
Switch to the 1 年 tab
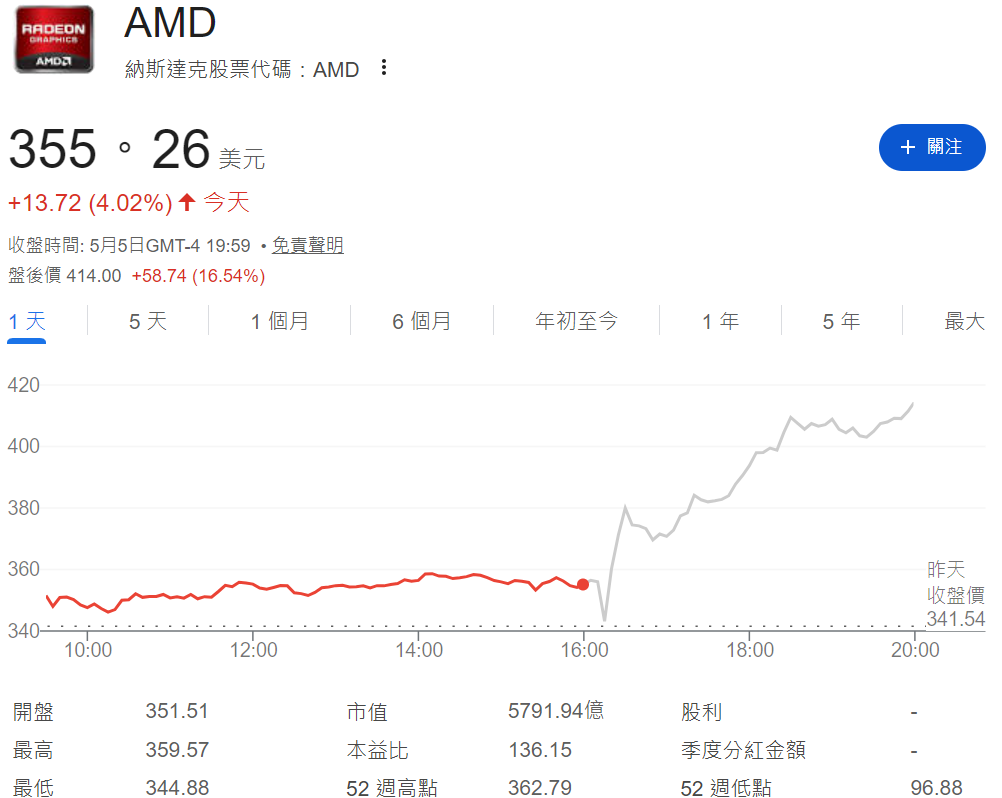click(x=720, y=321)
